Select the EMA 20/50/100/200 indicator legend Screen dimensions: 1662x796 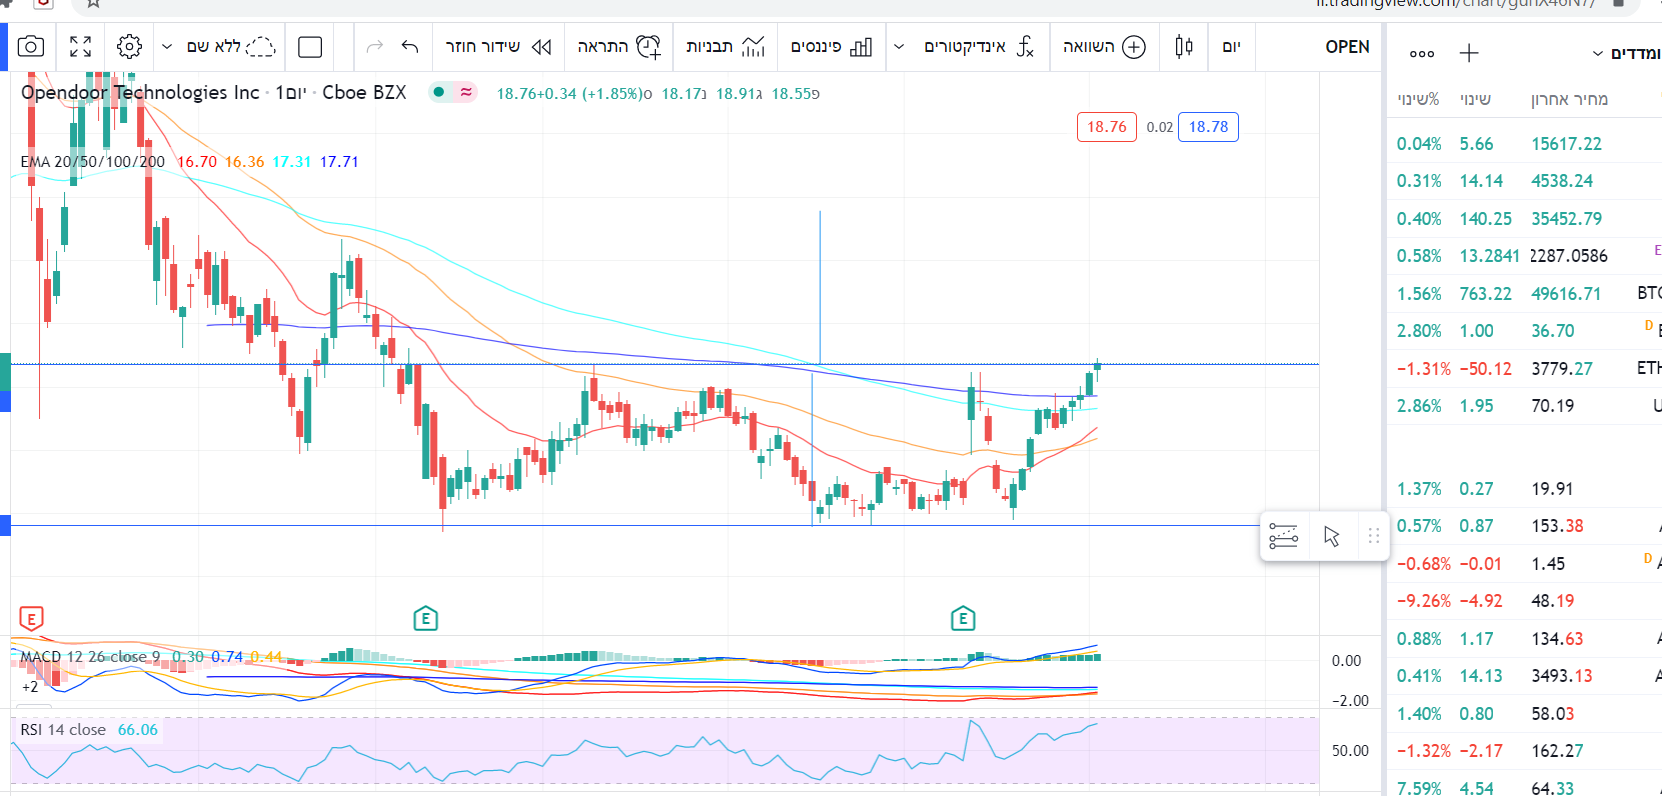[x=92, y=162]
